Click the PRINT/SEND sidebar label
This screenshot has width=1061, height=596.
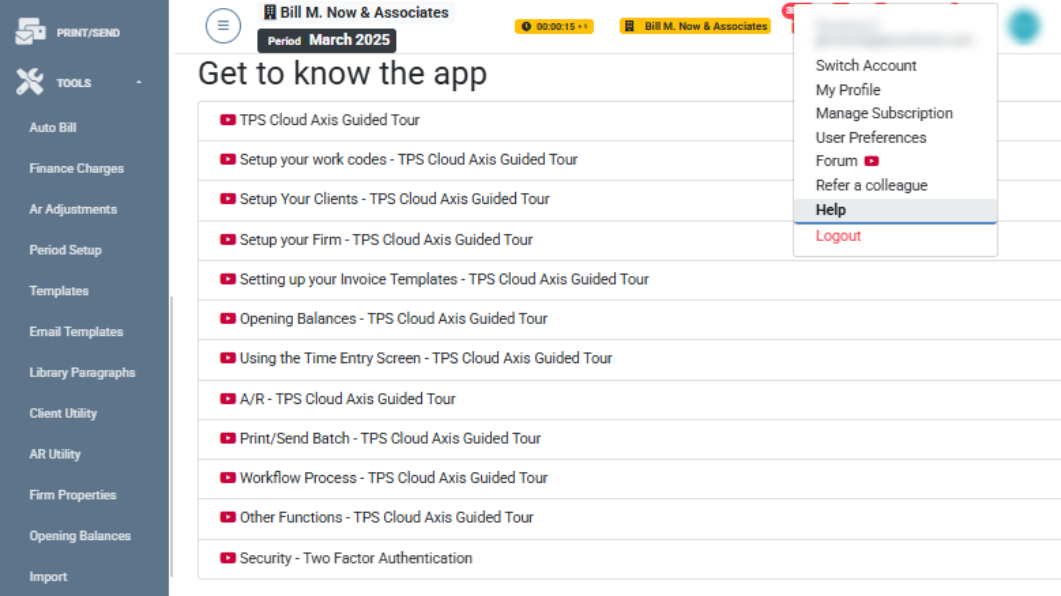(88, 32)
